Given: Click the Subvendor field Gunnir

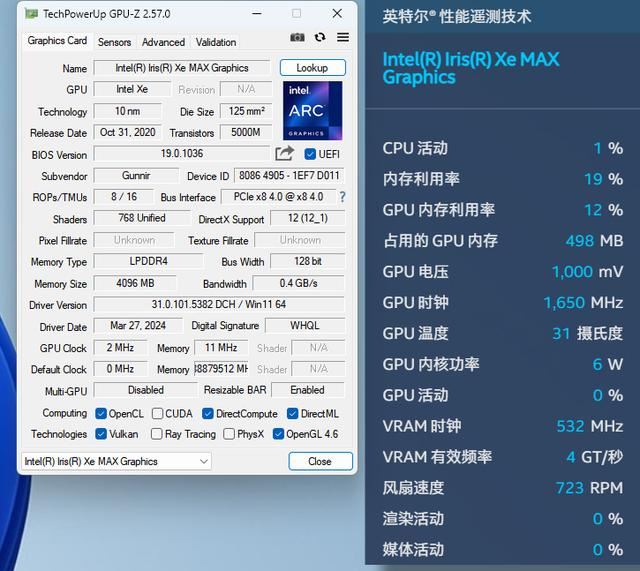Looking at the screenshot, I should tap(136, 176).
